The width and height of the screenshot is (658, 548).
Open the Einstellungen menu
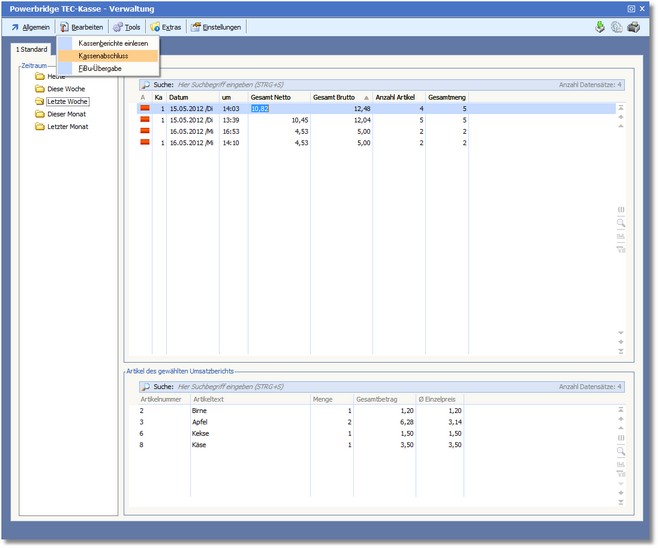pyautogui.click(x=216, y=27)
